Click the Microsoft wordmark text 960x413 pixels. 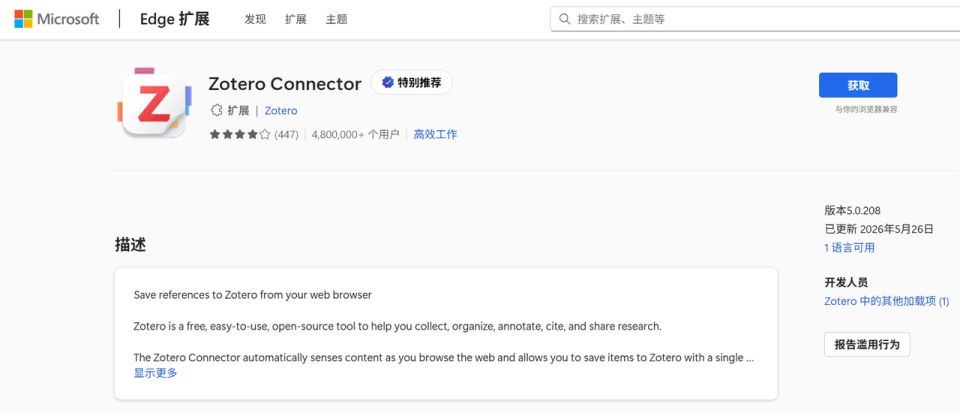point(68,19)
